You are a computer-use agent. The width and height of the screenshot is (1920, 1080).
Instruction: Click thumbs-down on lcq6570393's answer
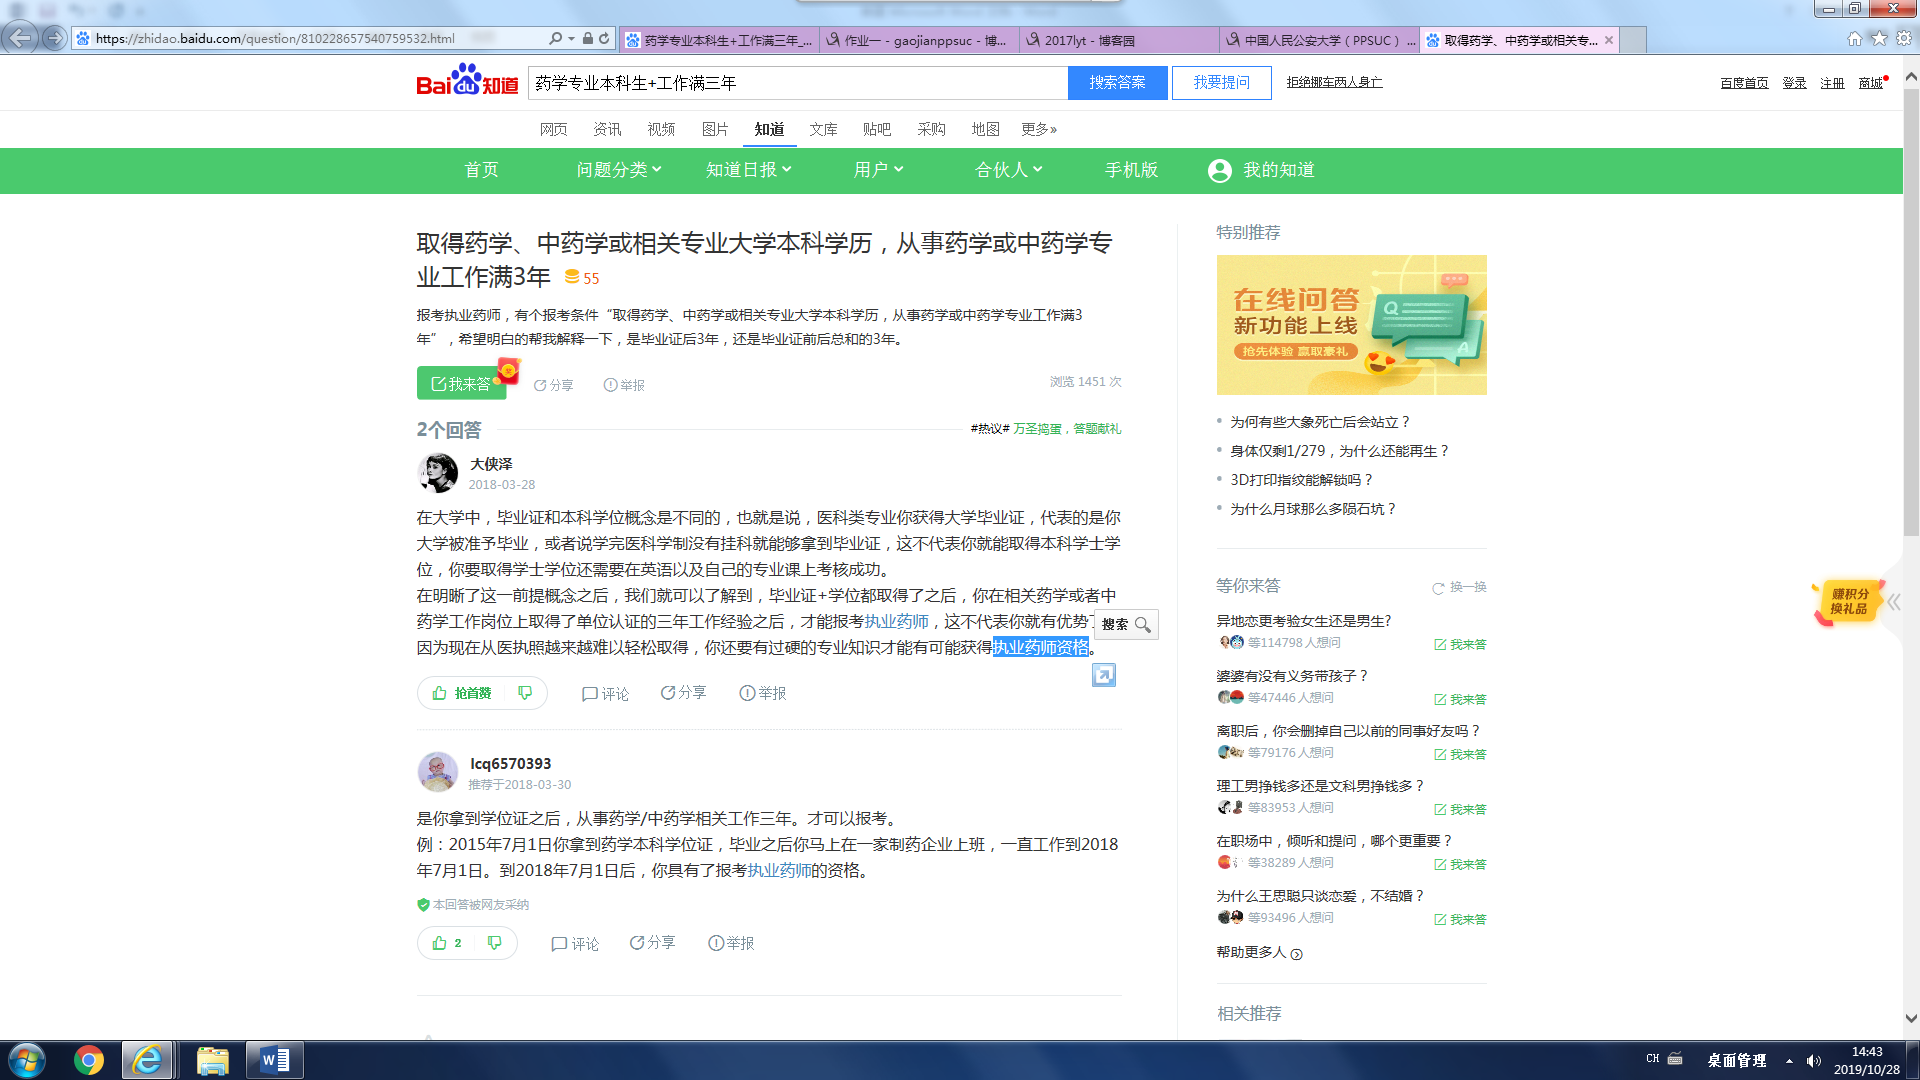pos(494,943)
